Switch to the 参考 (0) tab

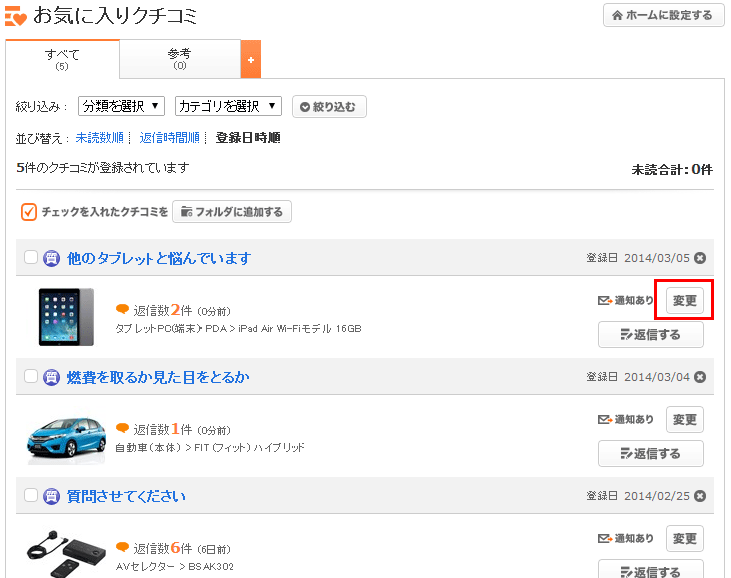coord(180,59)
